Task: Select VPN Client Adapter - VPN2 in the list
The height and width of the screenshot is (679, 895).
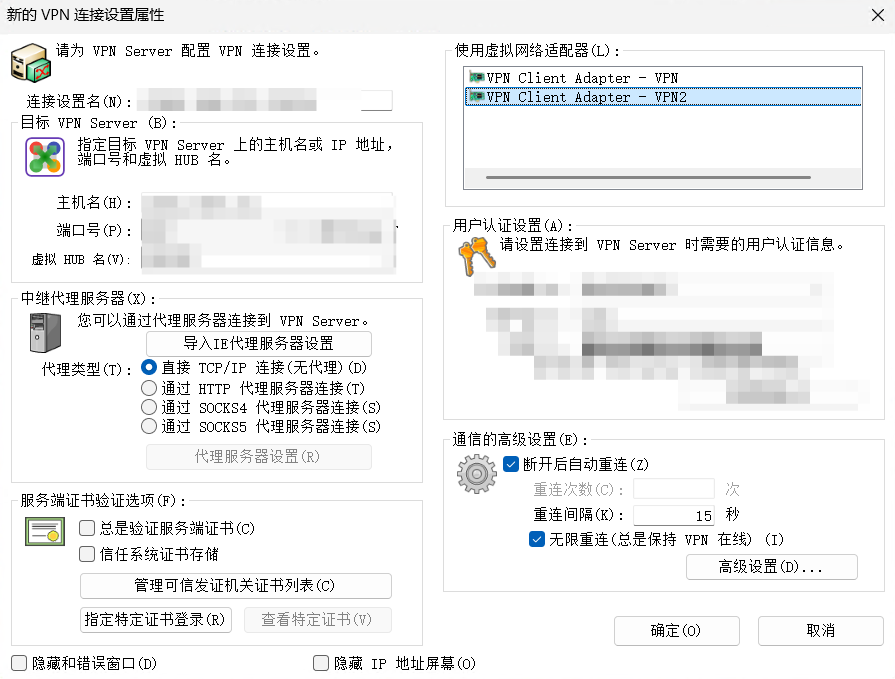Action: coord(600,97)
